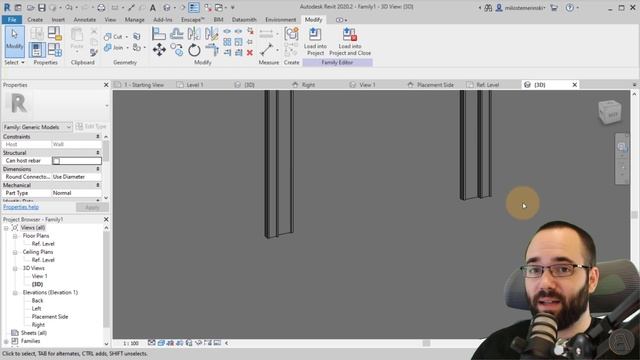The image size is (640, 360).
Task: Toggle the Properties palette icon in ribbon
Action: 37,50
